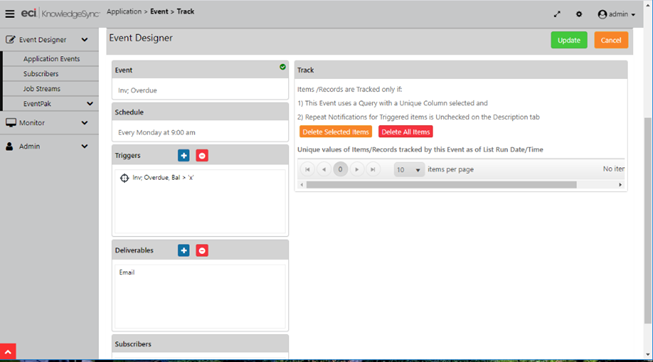Screen dimensions: 653x362
Task: Remove a deliverable with the red minus
Action: point(202,250)
